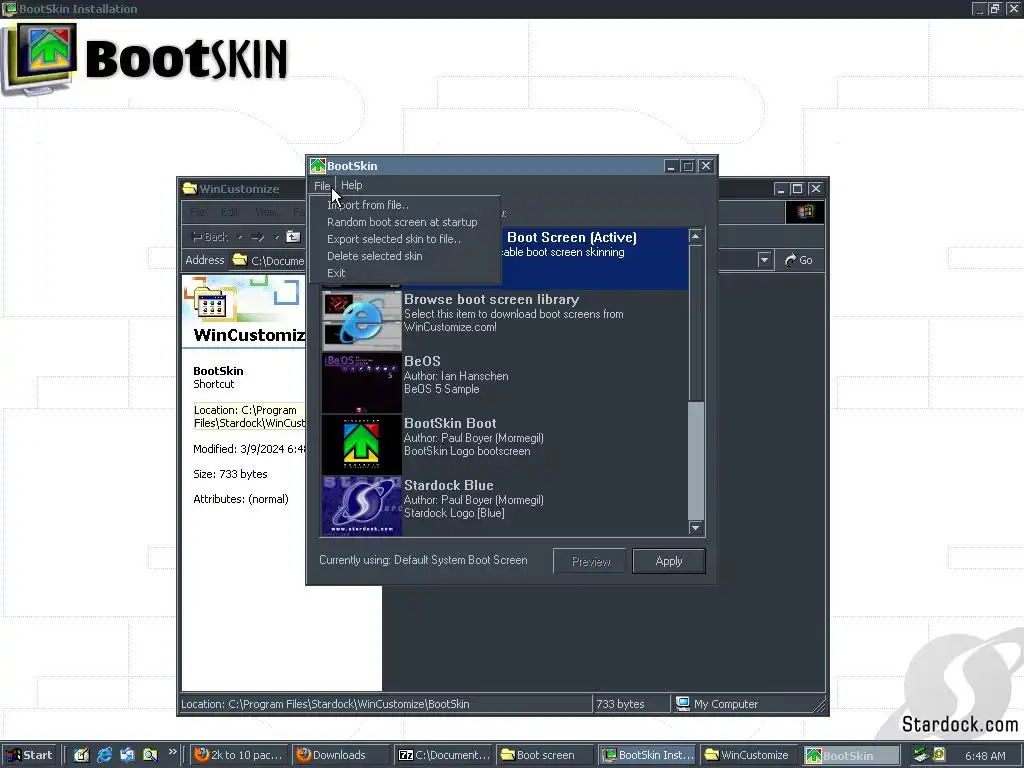Click the BootSkin Boot skin title
This screenshot has height=768, width=1024.
[x=450, y=423]
